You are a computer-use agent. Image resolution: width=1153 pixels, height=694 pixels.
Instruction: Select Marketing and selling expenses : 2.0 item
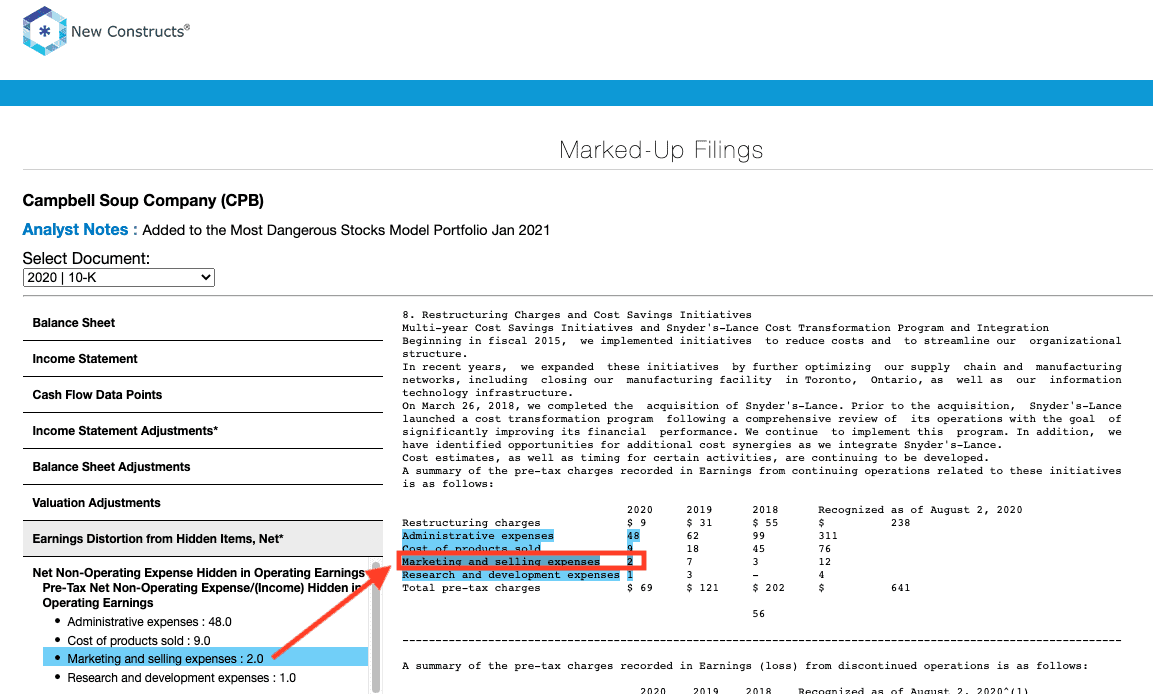205,659
